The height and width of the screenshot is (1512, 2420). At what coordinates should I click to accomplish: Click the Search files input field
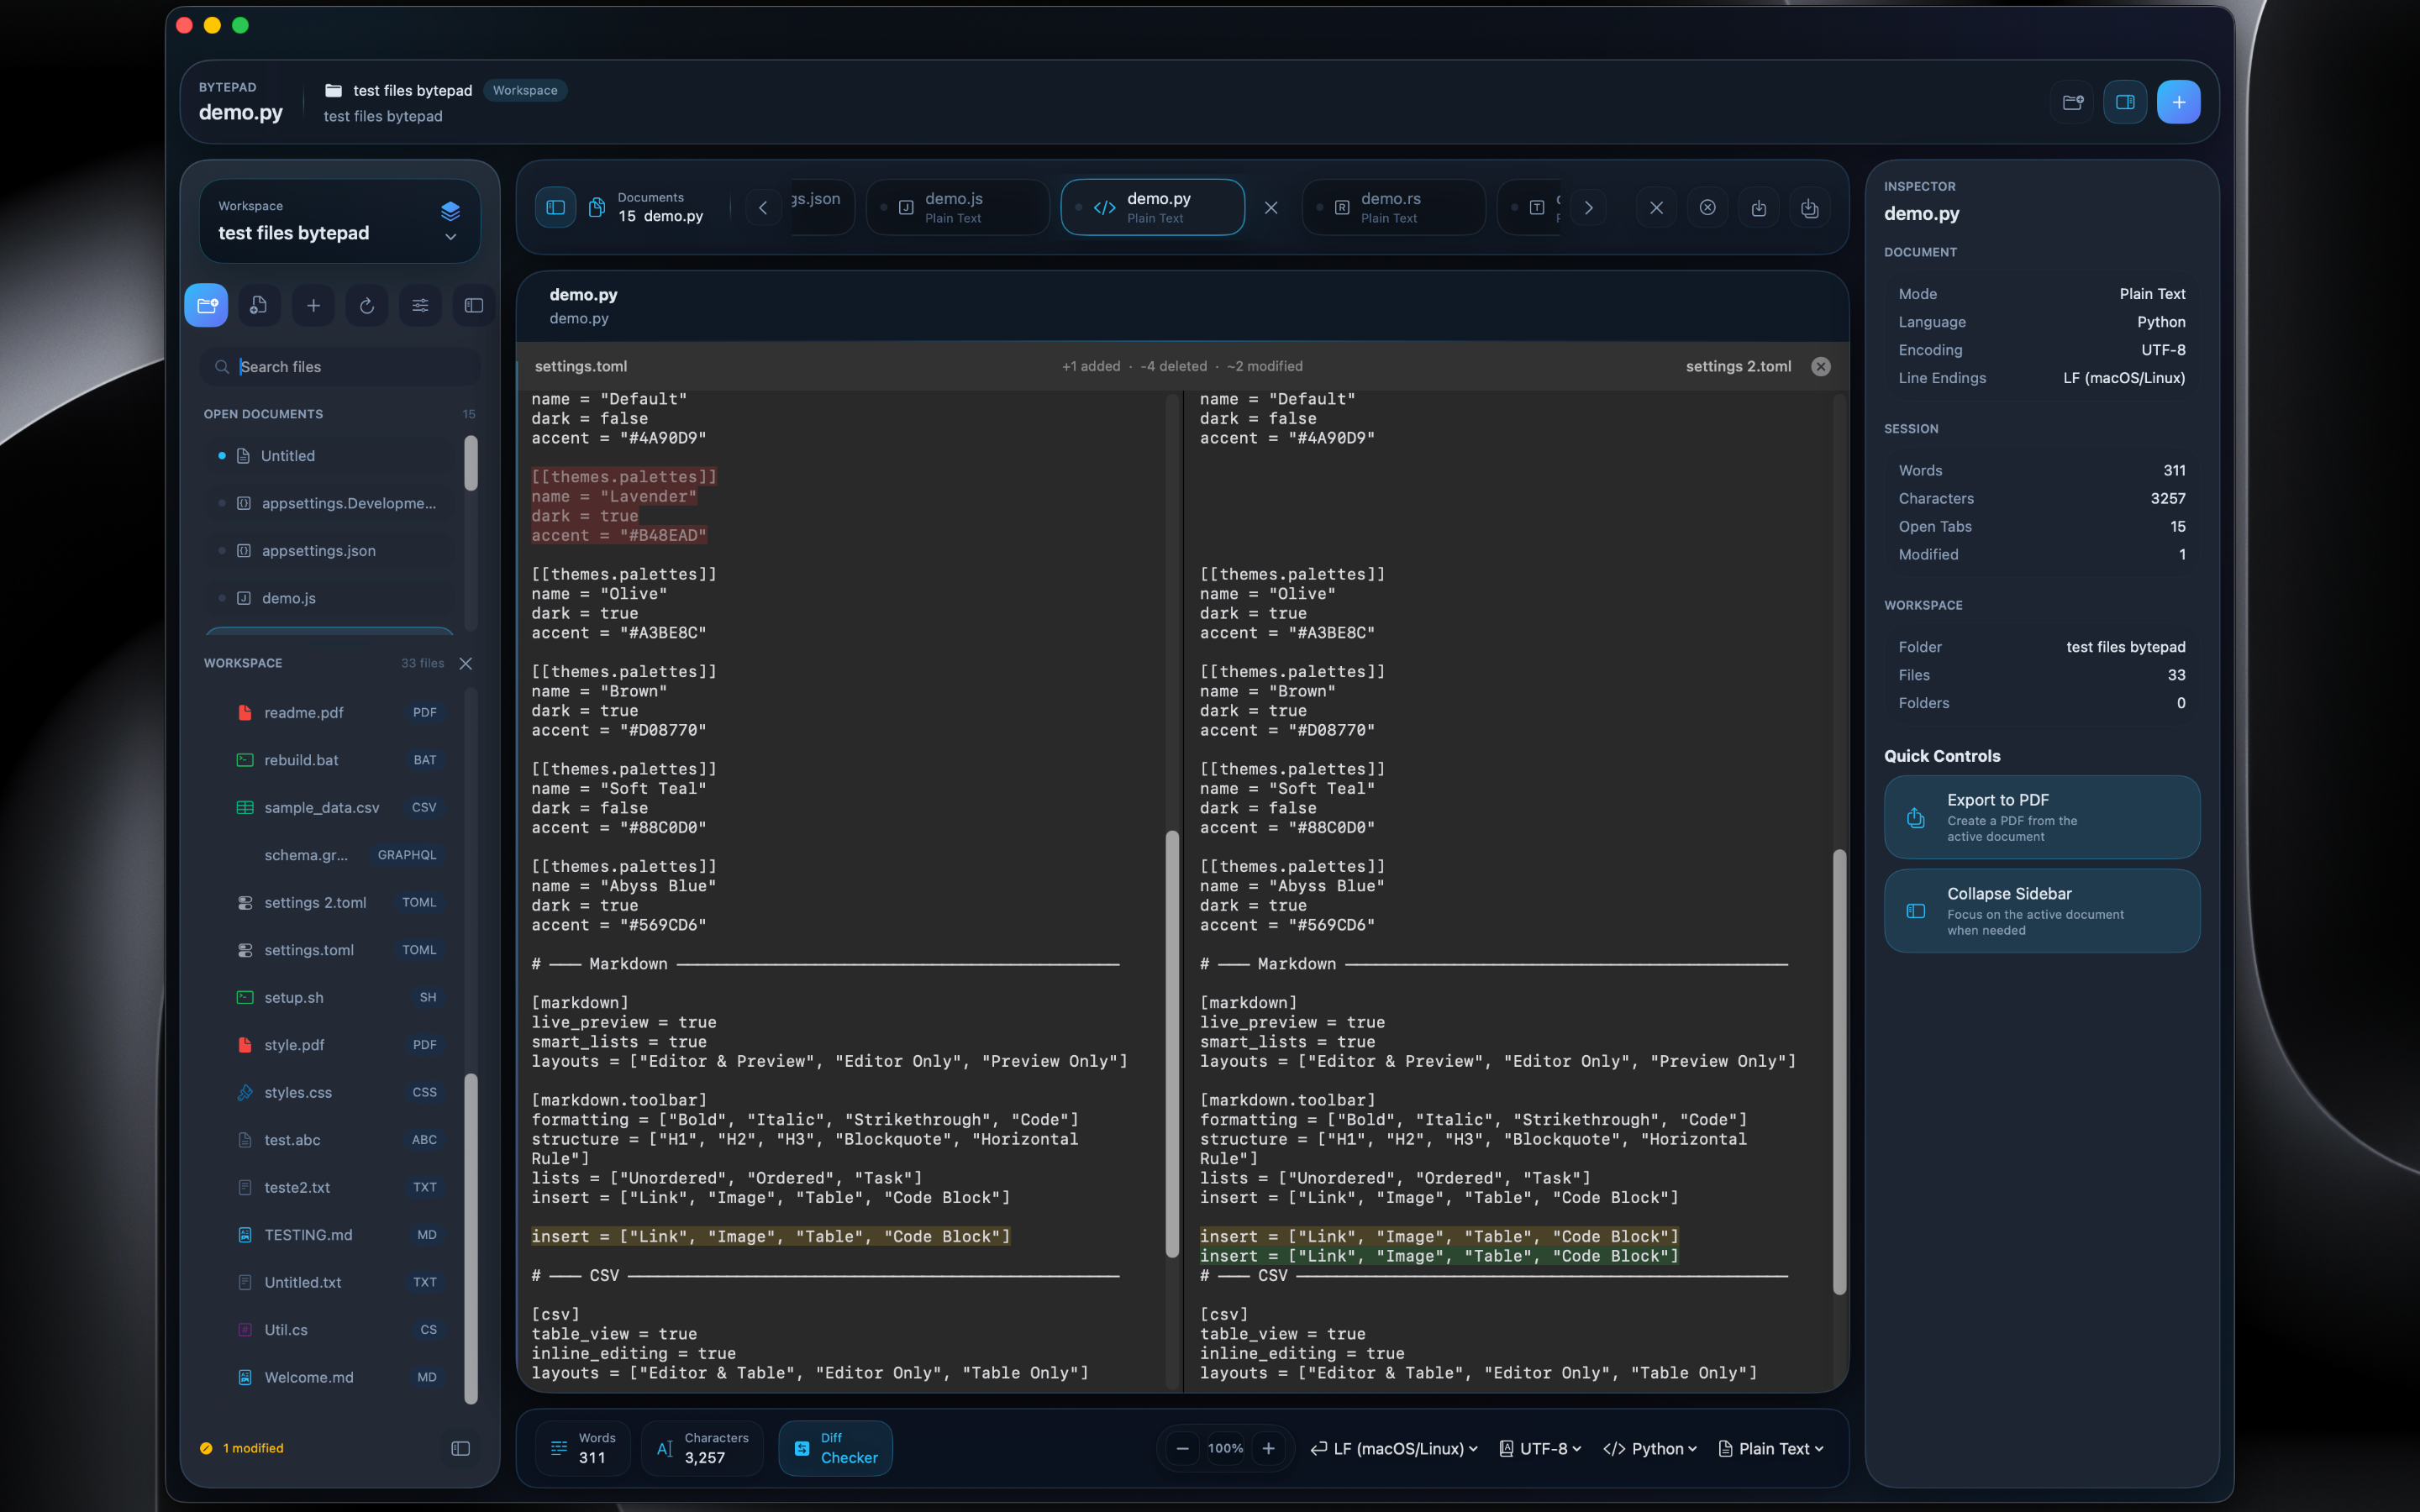[x=339, y=367]
